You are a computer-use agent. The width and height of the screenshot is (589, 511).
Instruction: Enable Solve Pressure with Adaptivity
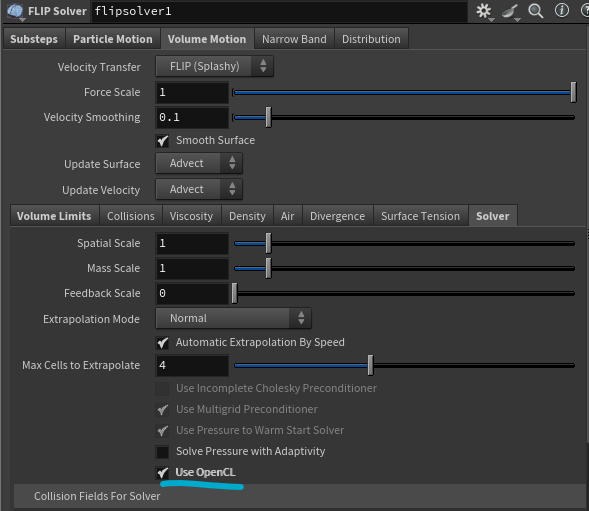tap(162, 452)
